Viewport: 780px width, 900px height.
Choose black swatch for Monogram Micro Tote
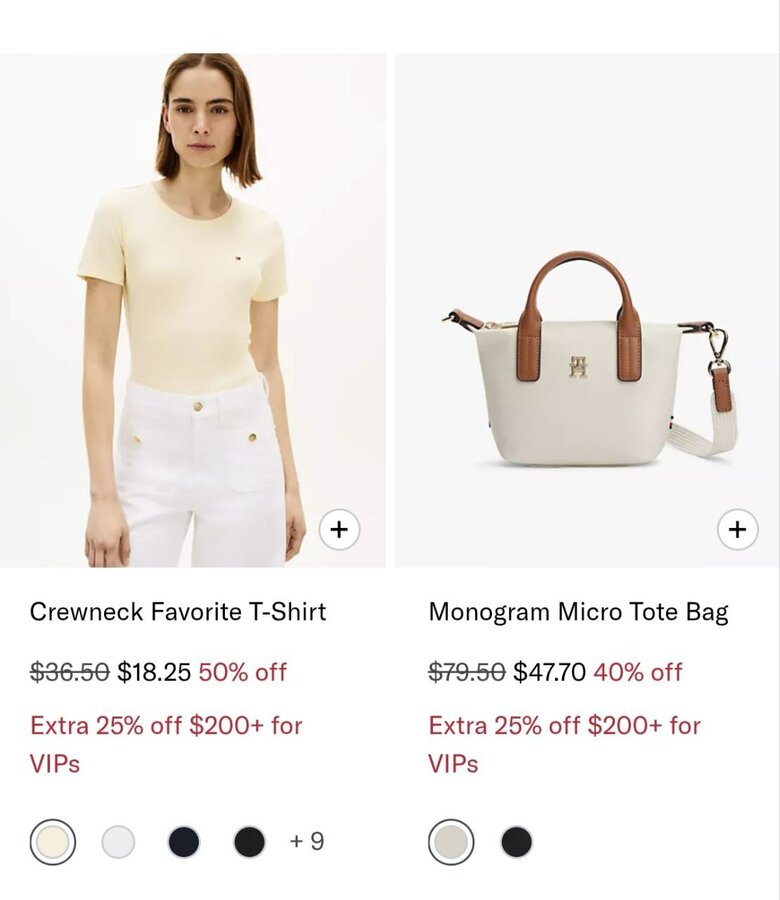coord(517,842)
